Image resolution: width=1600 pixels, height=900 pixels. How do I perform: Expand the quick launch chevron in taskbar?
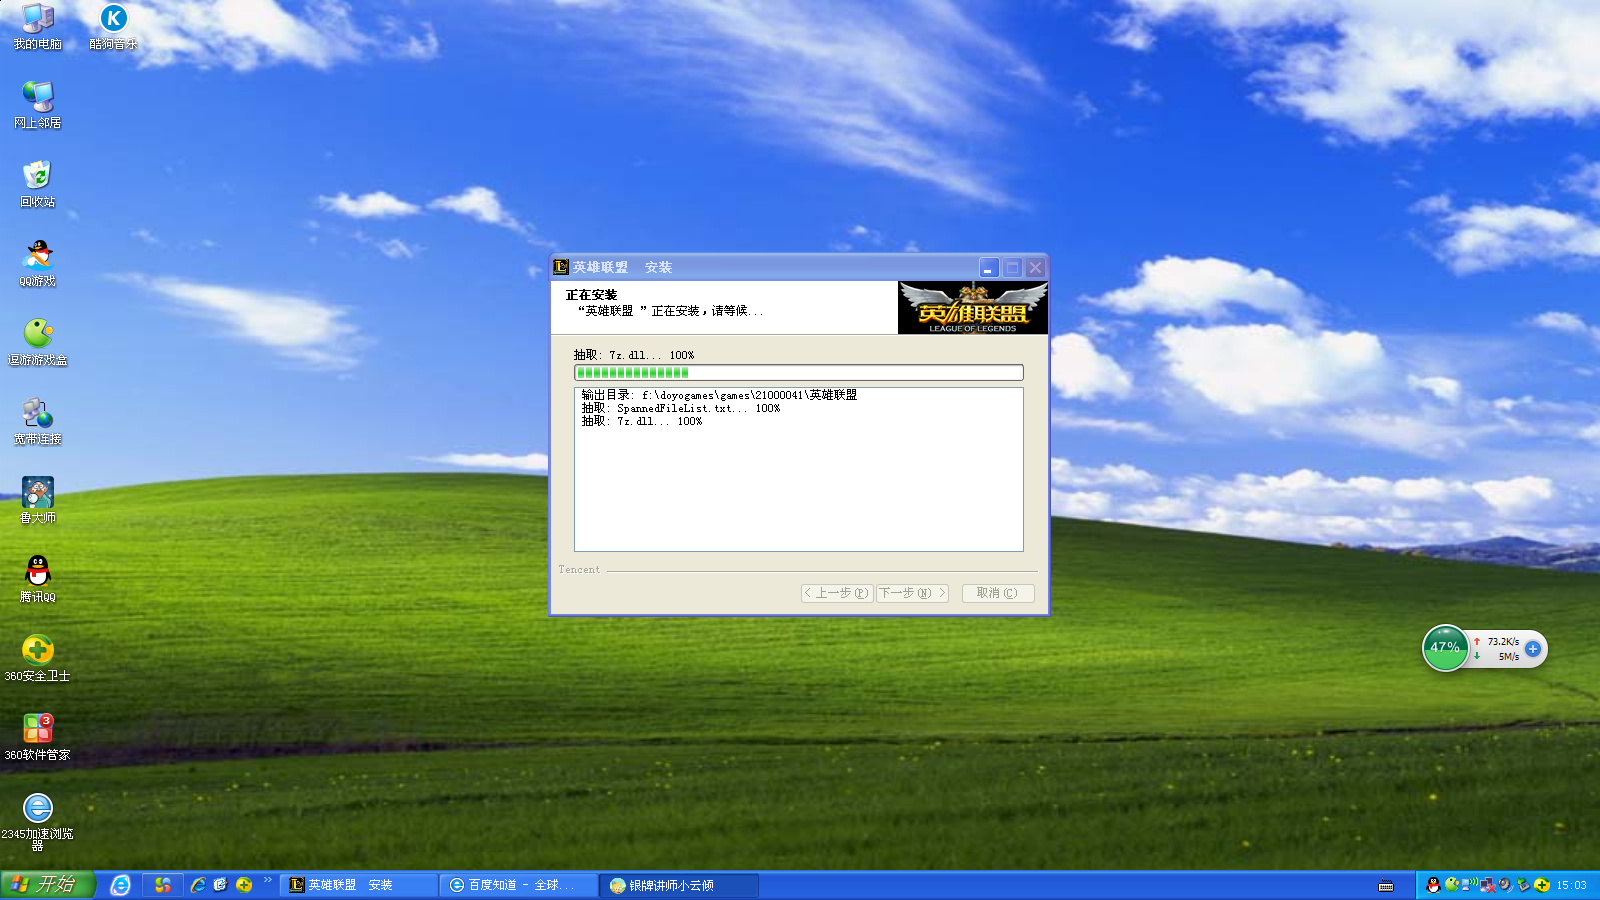click(268, 881)
